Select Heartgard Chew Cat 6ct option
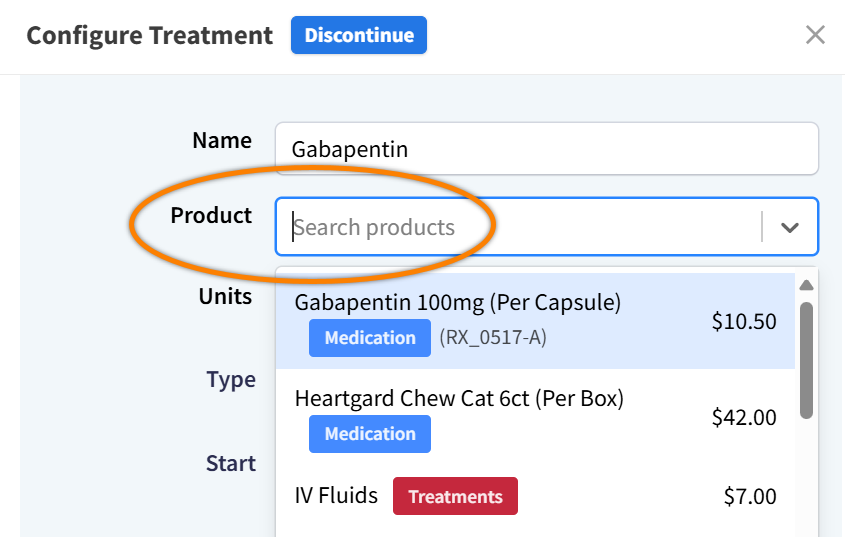Image resolution: width=845 pixels, height=537 pixels. point(459,399)
